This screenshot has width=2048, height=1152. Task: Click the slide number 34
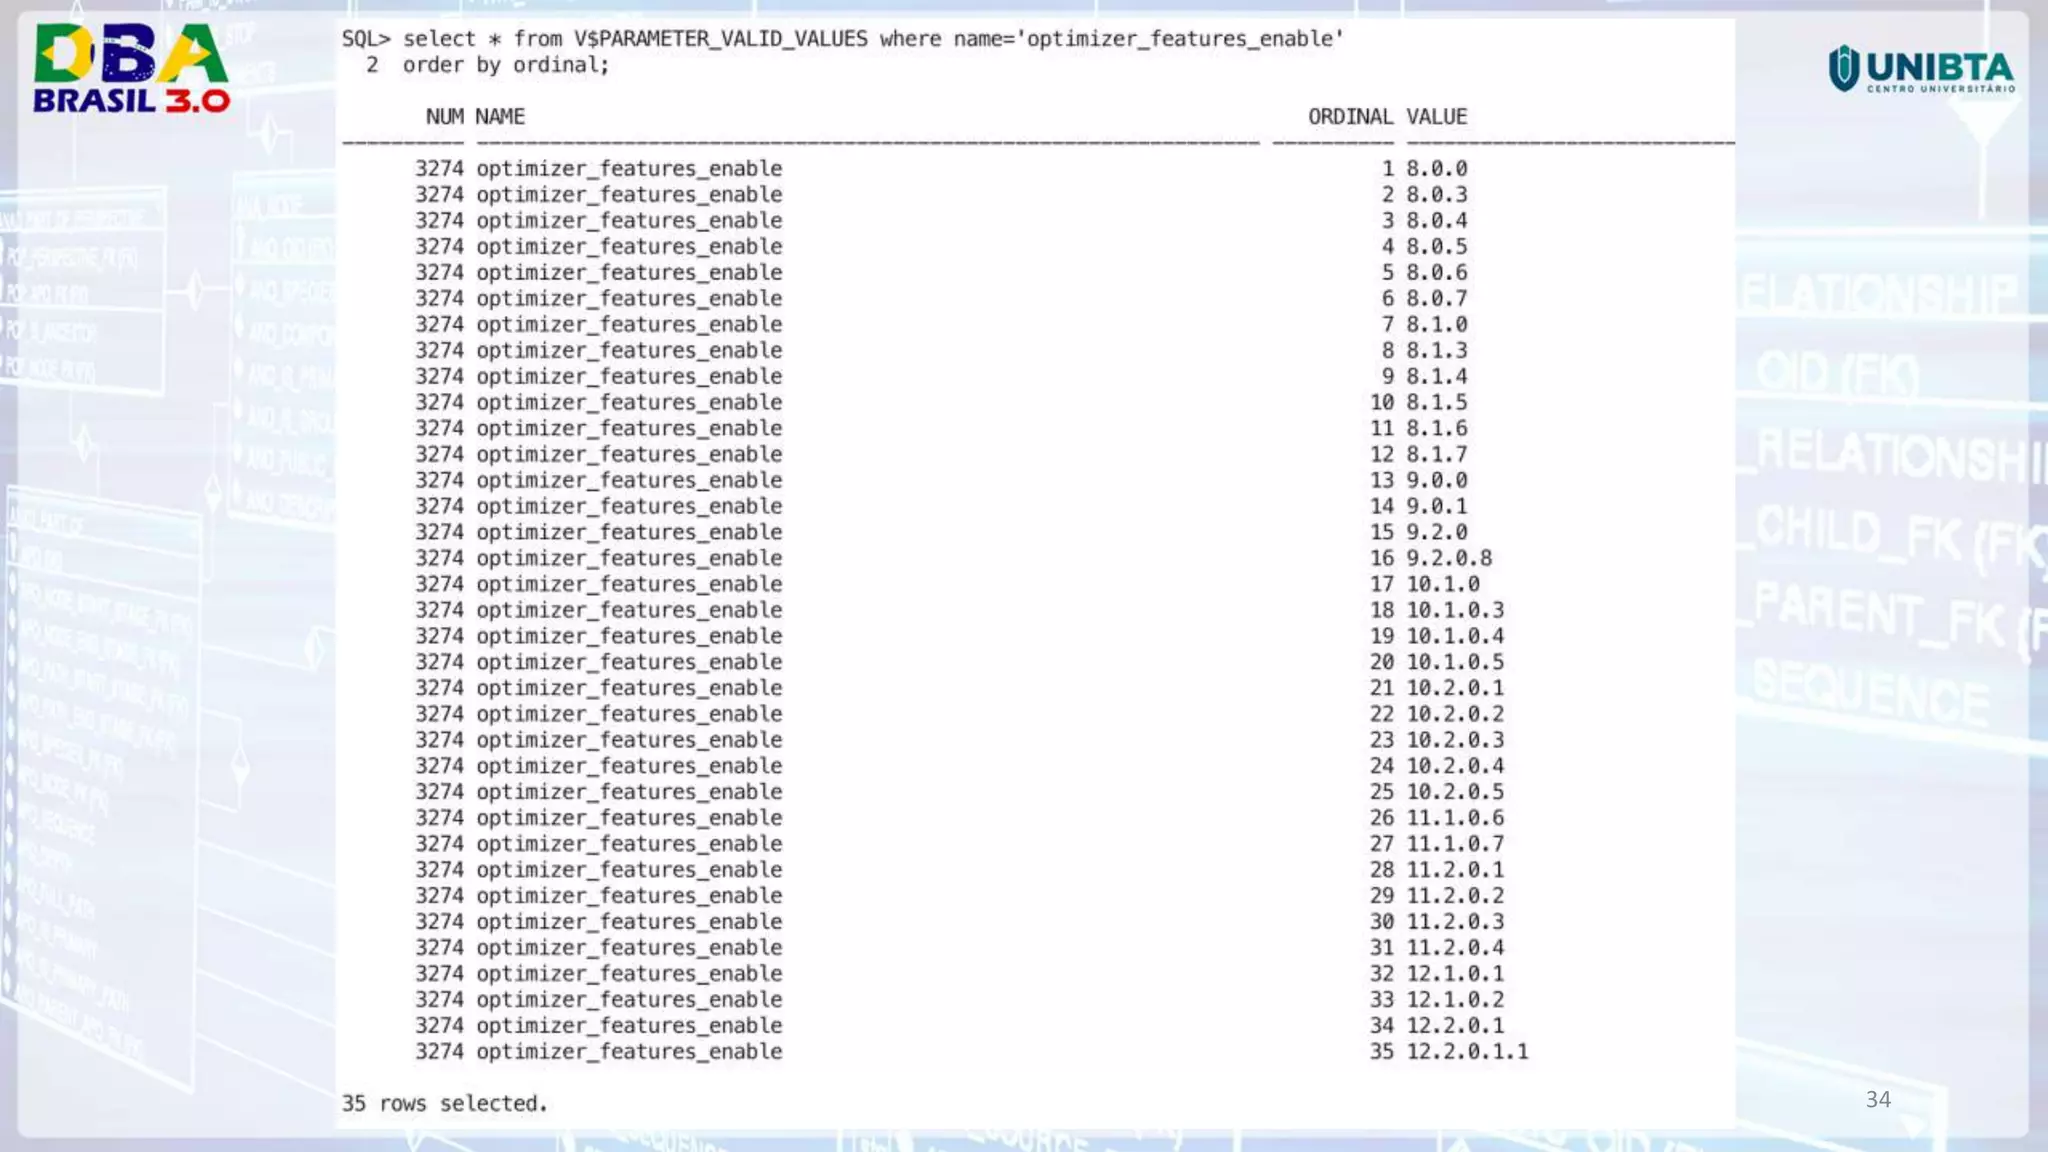1878,1099
